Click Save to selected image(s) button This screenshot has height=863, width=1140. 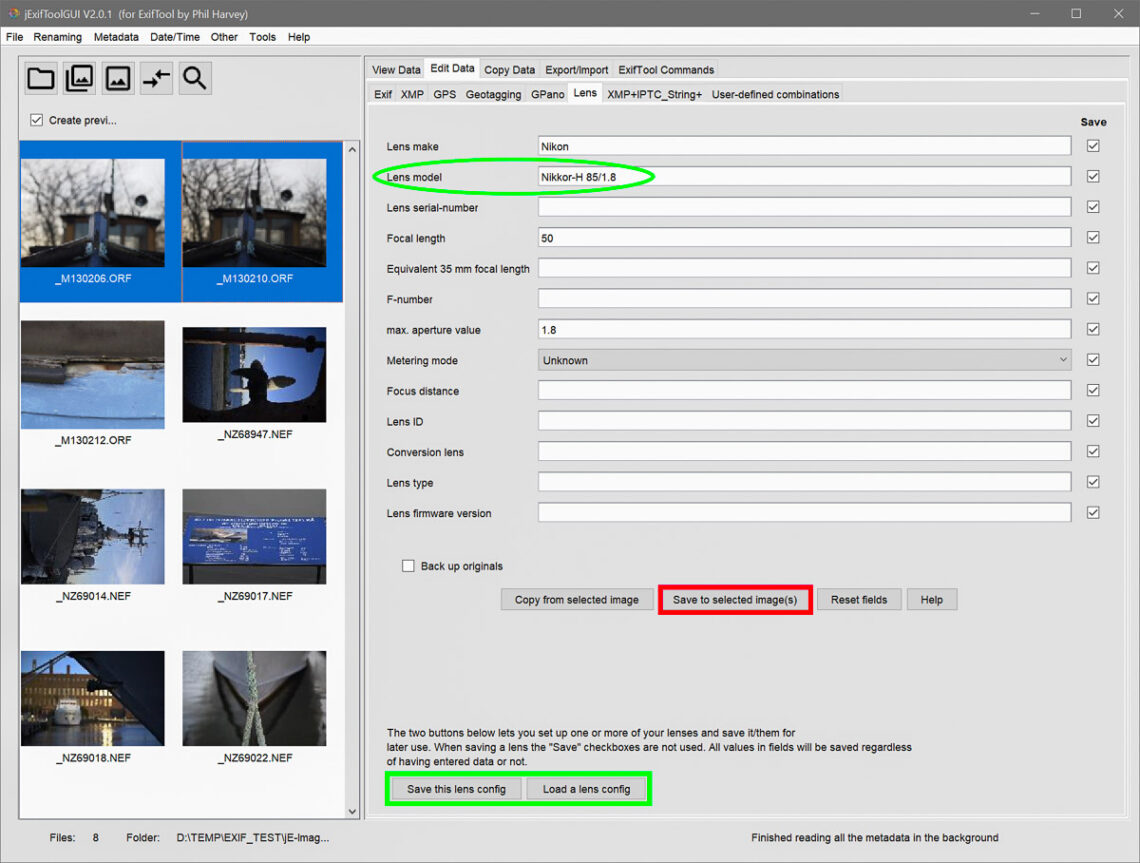tap(735, 600)
